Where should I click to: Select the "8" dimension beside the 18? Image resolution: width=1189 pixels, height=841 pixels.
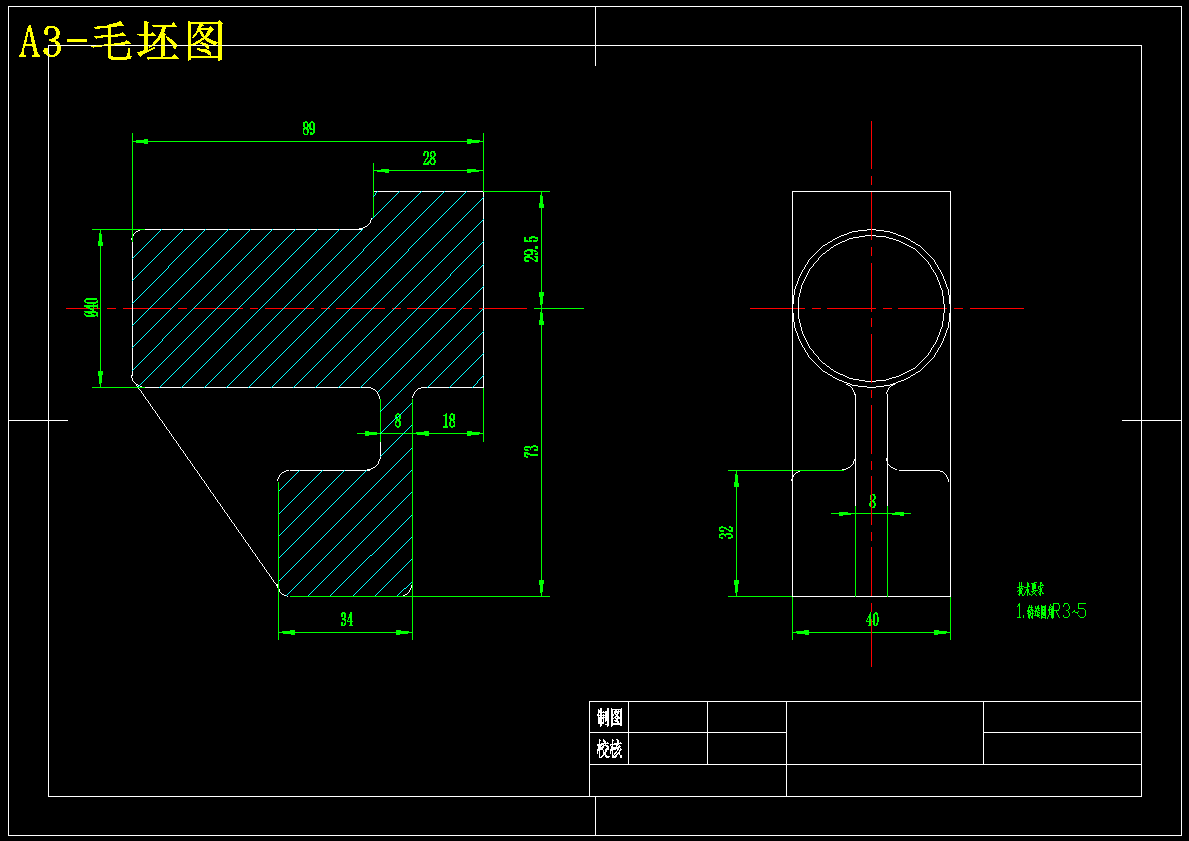398,421
